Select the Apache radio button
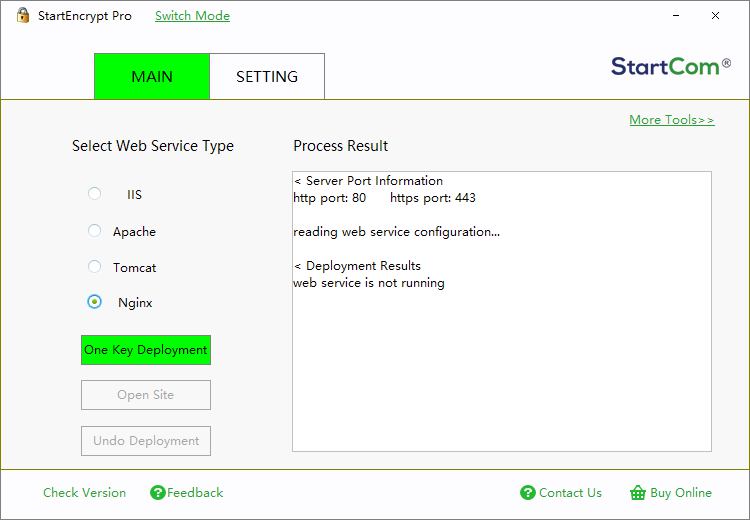Viewport: 750px width, 520px height. 94,231
